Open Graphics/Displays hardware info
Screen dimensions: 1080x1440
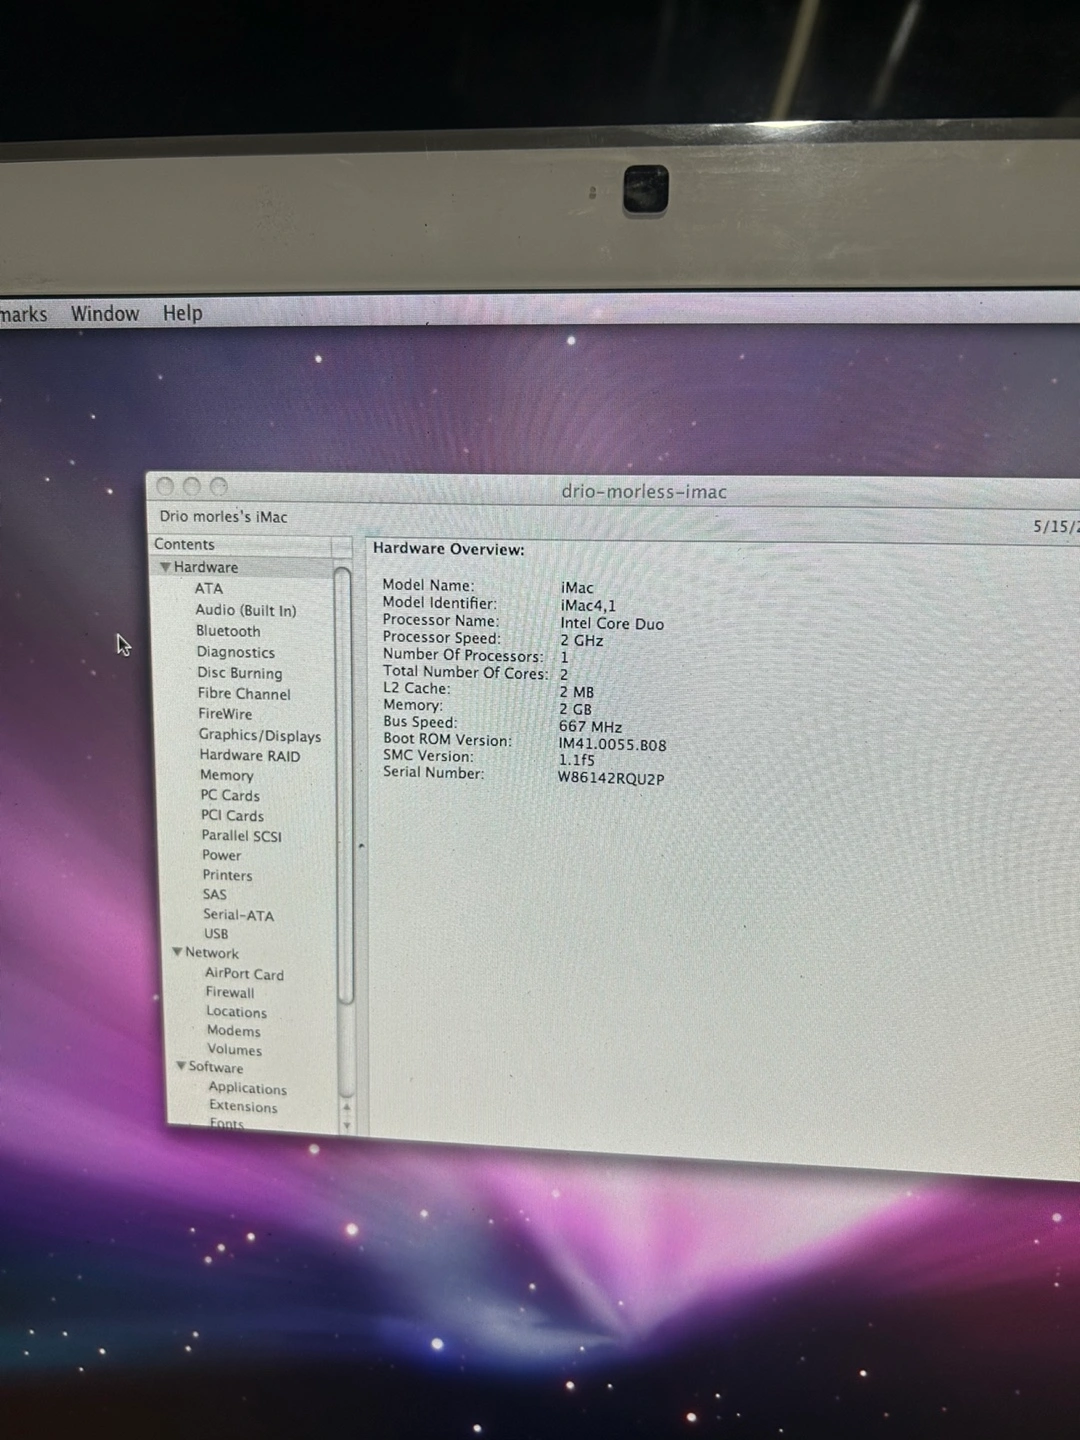click(259, 736)
